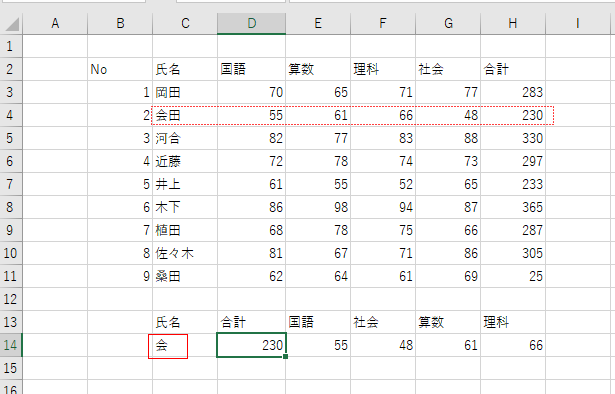Select row 11 header
Screen dimensions: 615x394
coord(11,276)
